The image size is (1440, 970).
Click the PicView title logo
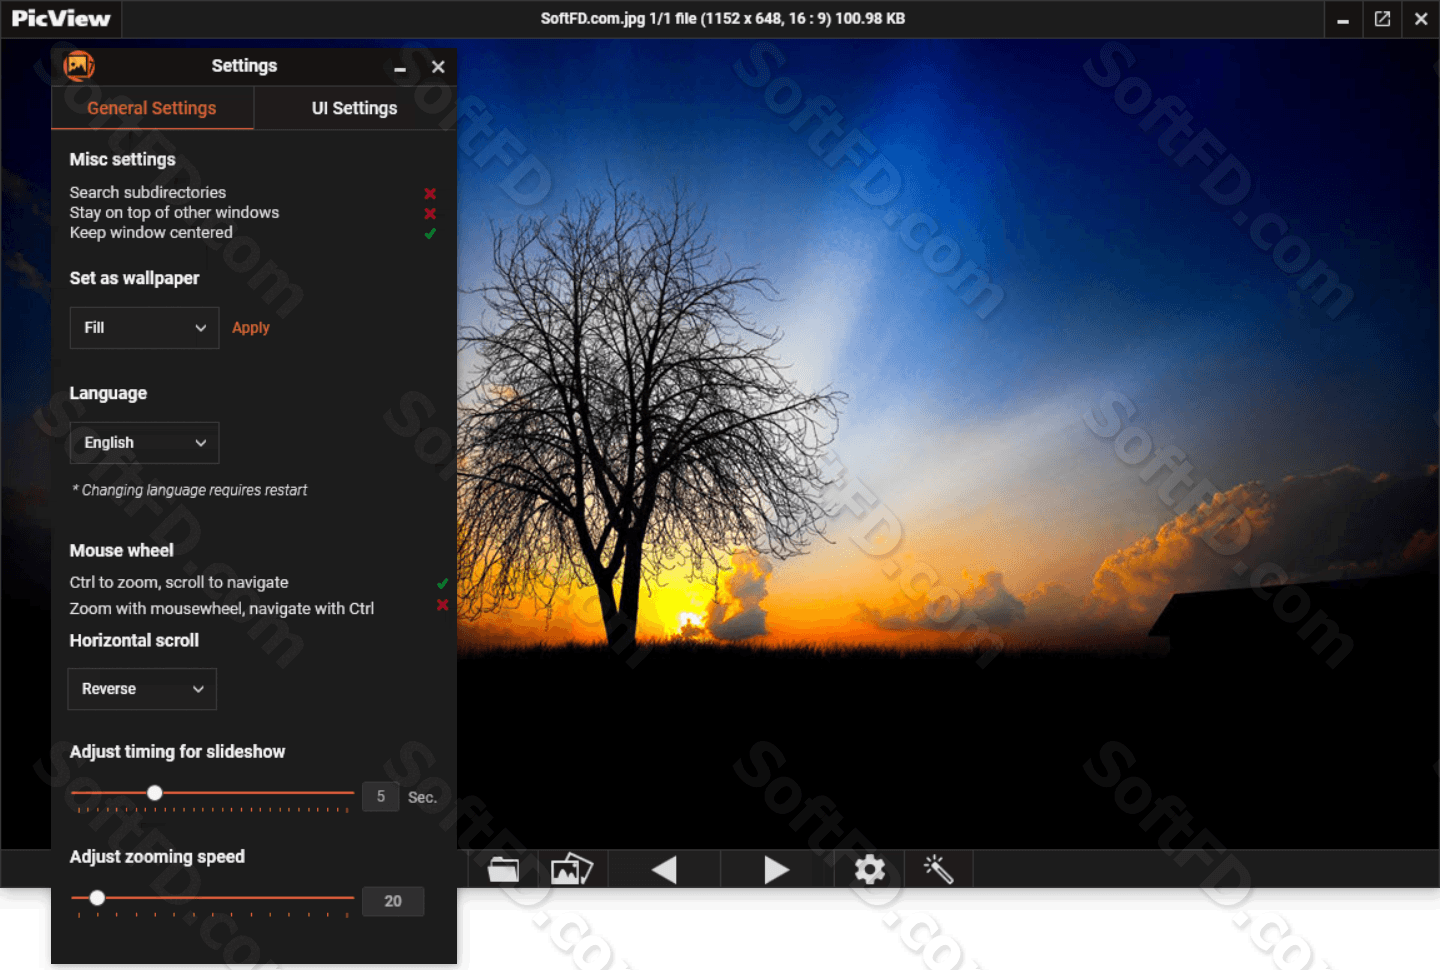pyautogui.click(x=61, y=19)
